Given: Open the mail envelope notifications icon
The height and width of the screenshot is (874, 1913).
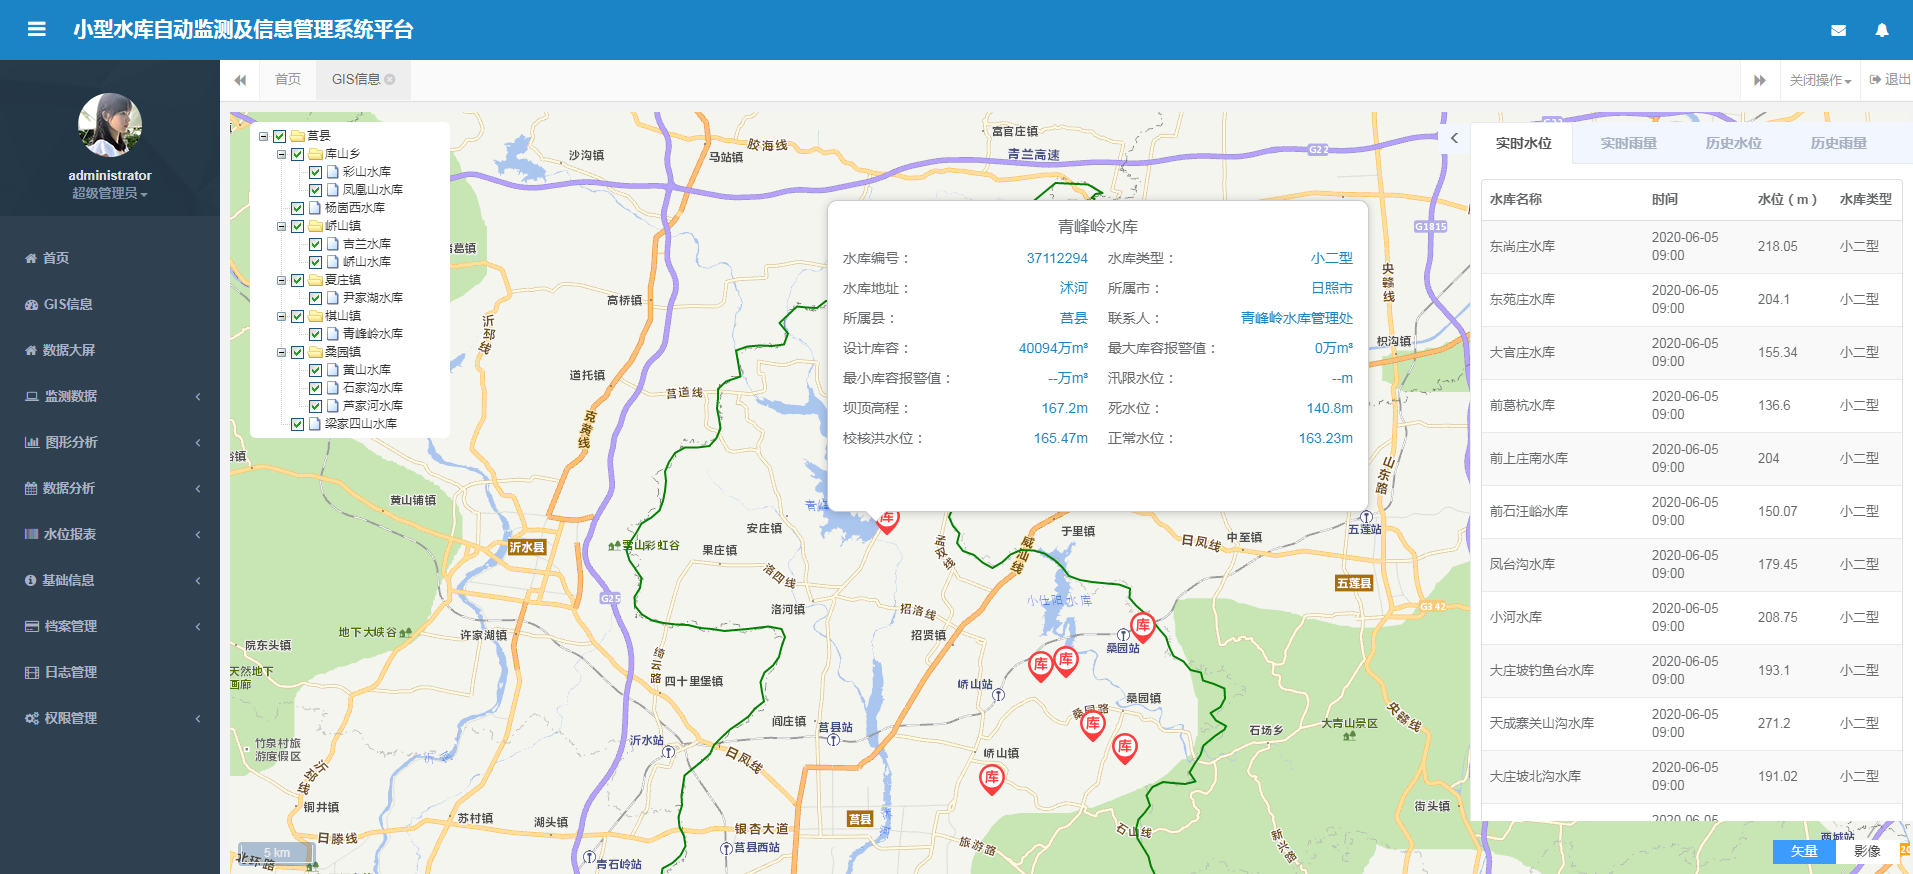Looking at the screenshot, I should [1838, 31].
